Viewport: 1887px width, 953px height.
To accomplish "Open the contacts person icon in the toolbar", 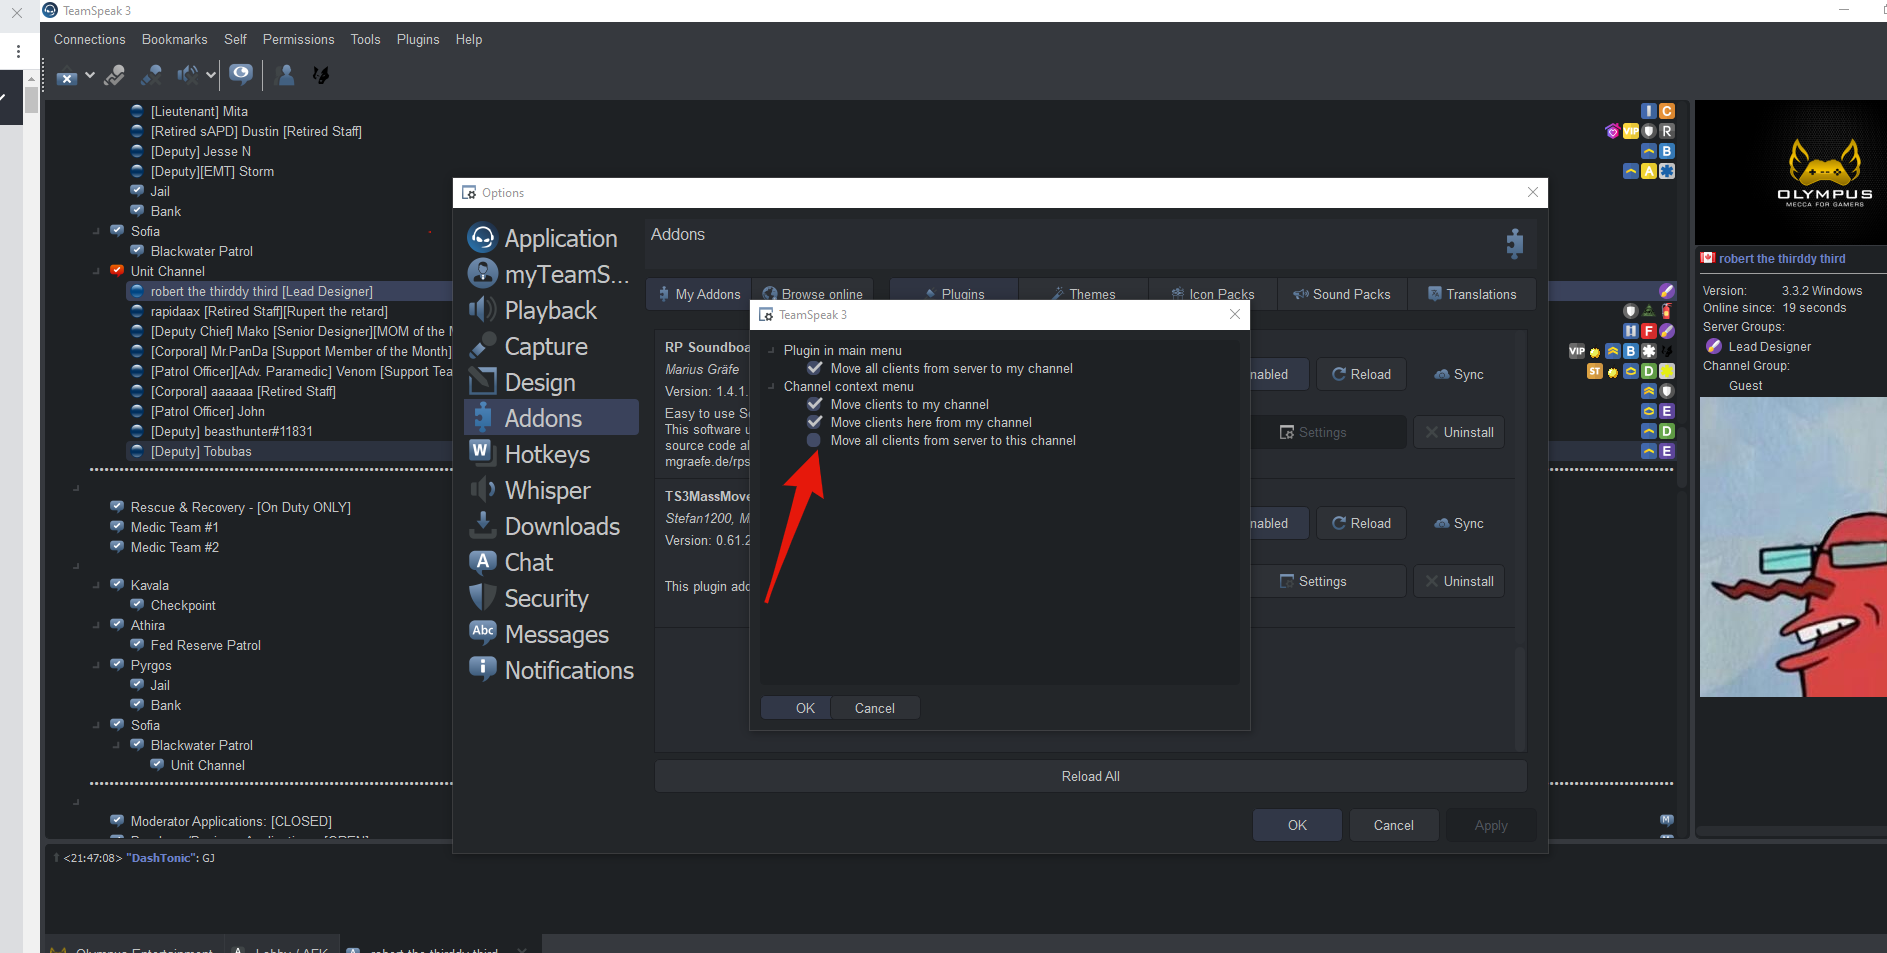I will (285, 74).
